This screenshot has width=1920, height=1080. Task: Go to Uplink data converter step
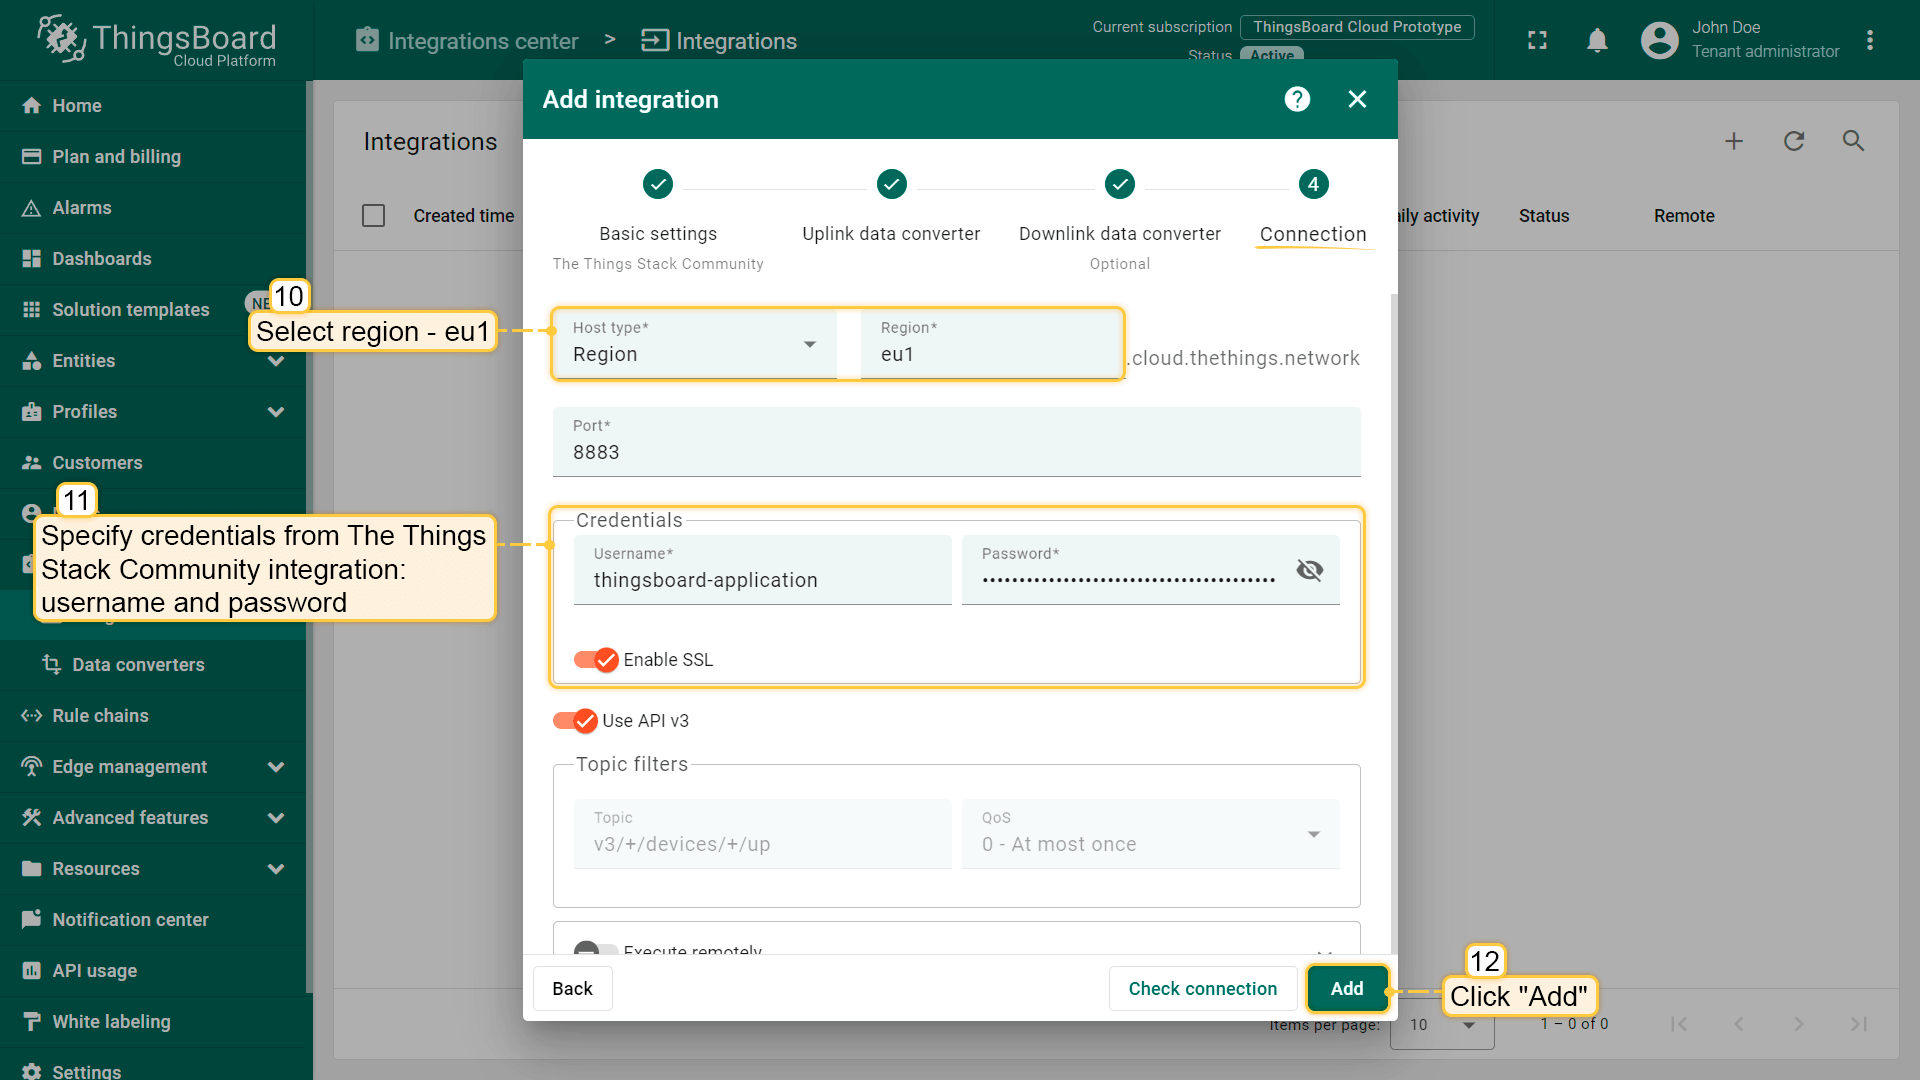click(891, 208)
